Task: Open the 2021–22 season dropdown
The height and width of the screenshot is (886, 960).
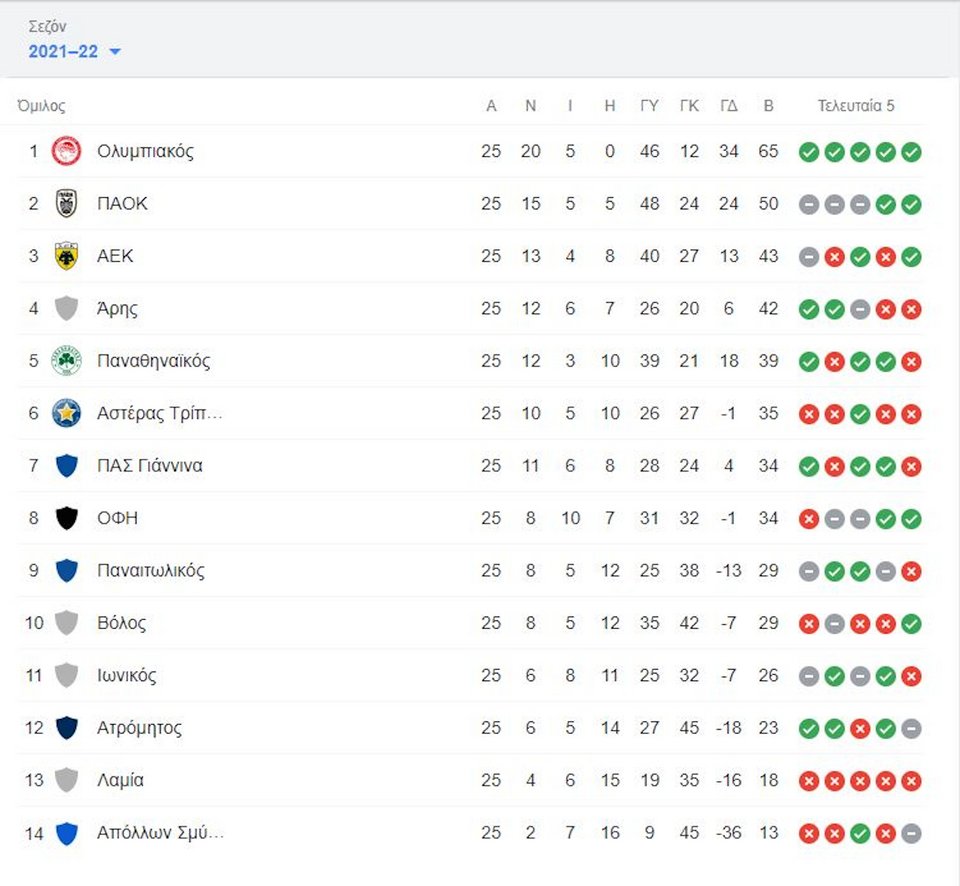Action: point(74,51)
